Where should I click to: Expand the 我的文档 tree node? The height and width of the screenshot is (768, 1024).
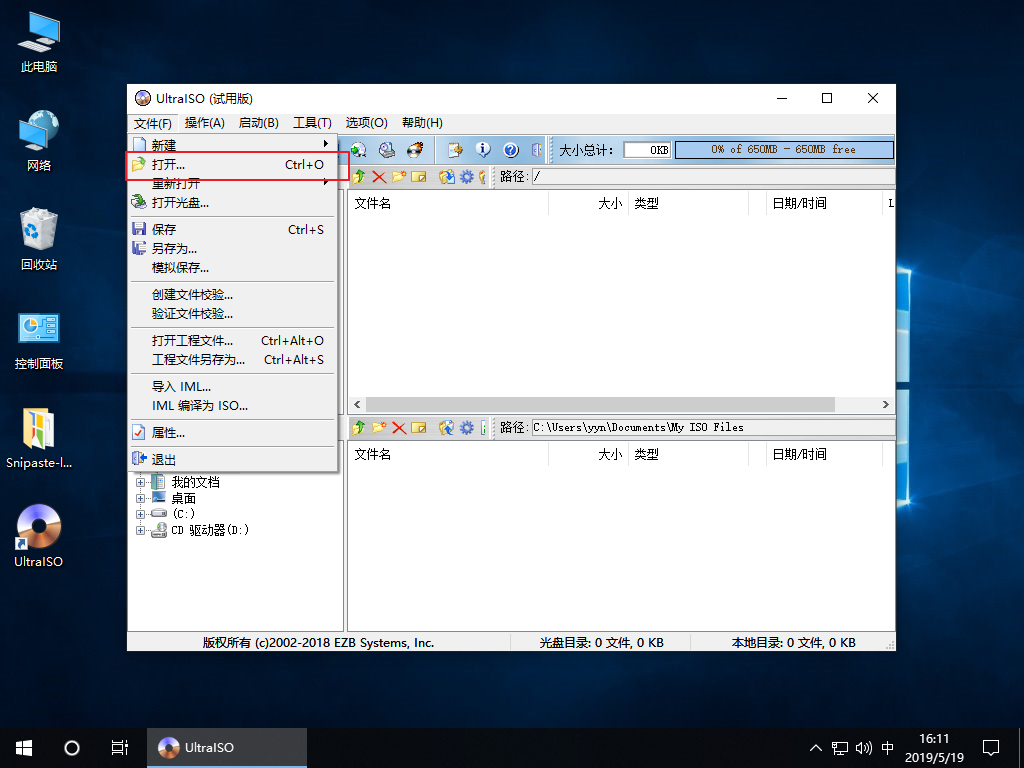(x=140, y=483)
